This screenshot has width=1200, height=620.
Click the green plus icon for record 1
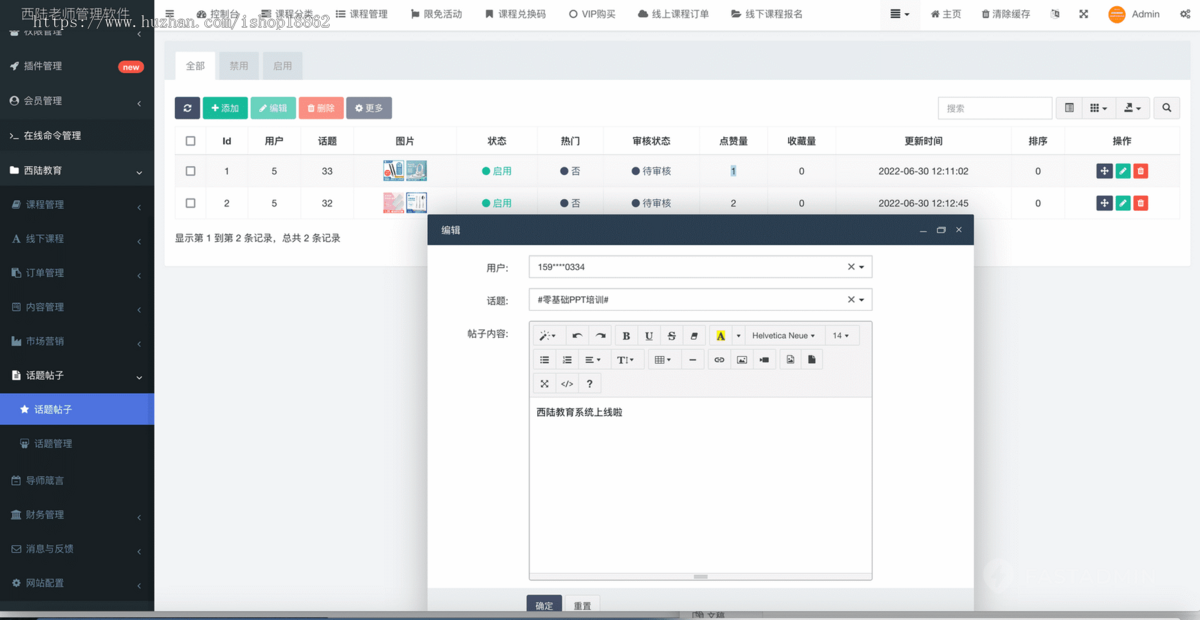(x=1104, y=171)
